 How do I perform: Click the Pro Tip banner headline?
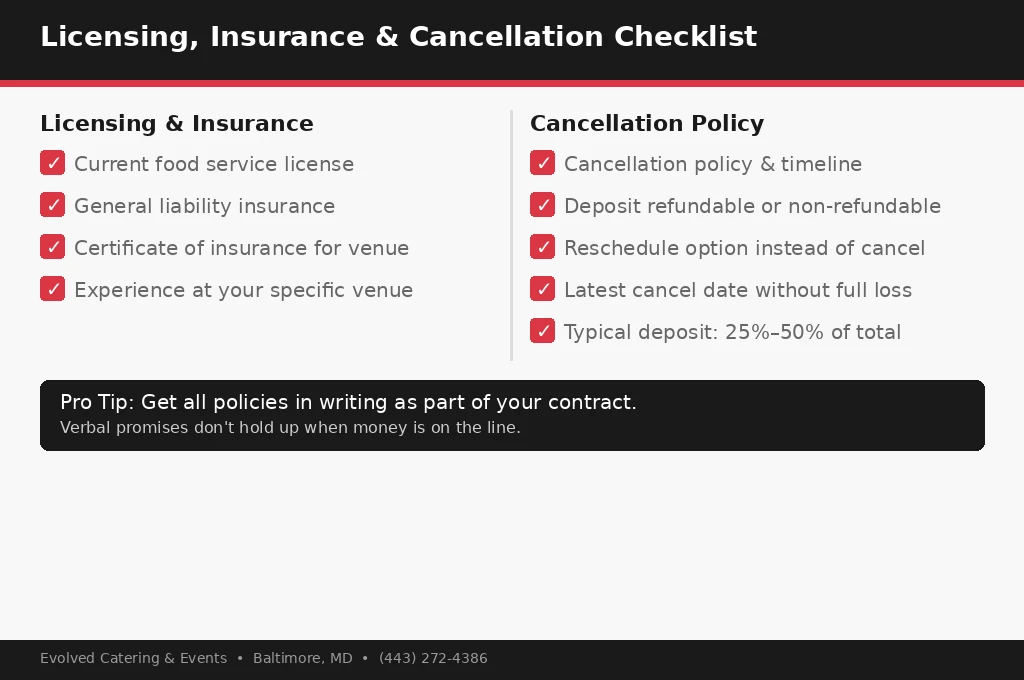pyautogui.click(x=348, y=402)
